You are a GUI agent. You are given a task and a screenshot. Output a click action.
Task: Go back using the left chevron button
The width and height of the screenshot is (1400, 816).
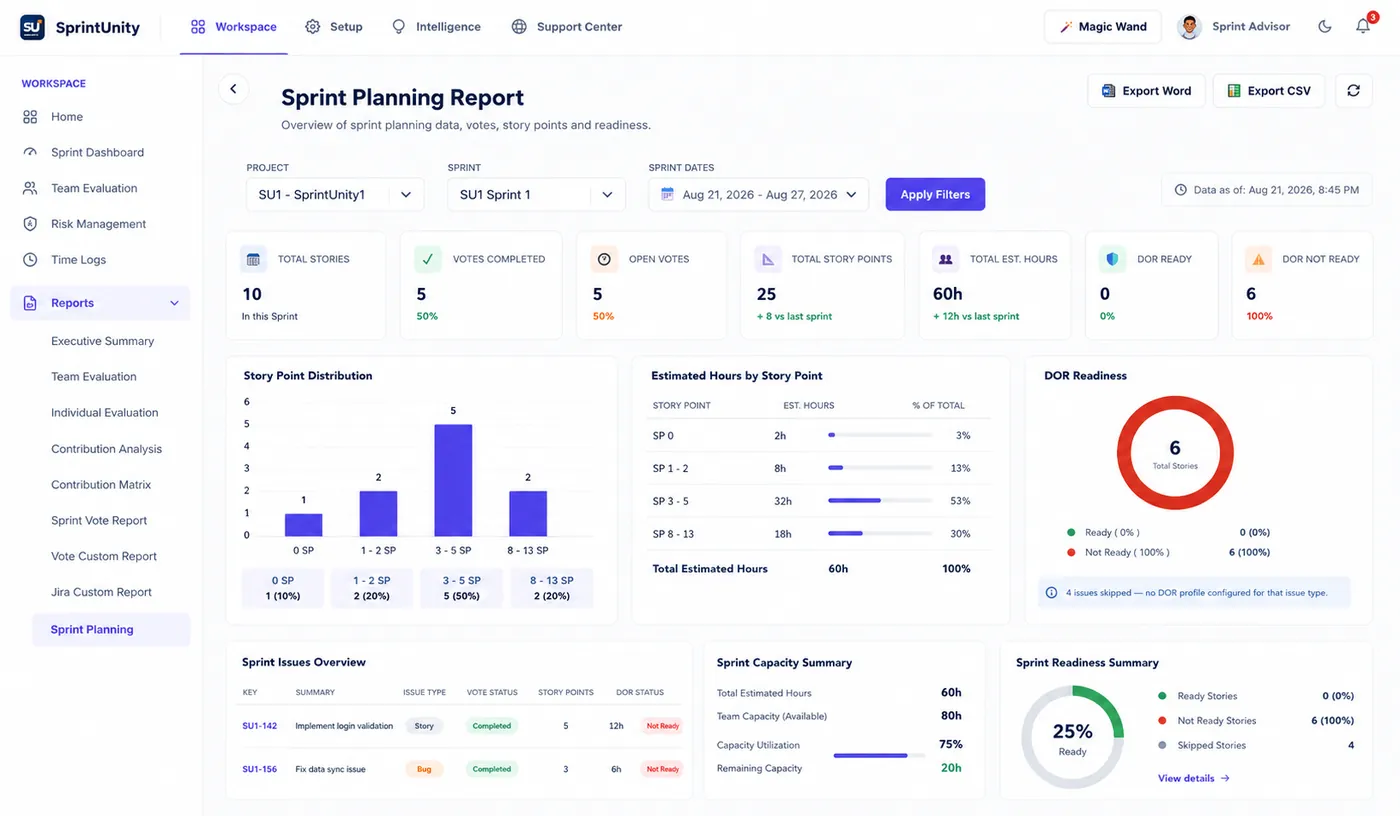(233, 89)
